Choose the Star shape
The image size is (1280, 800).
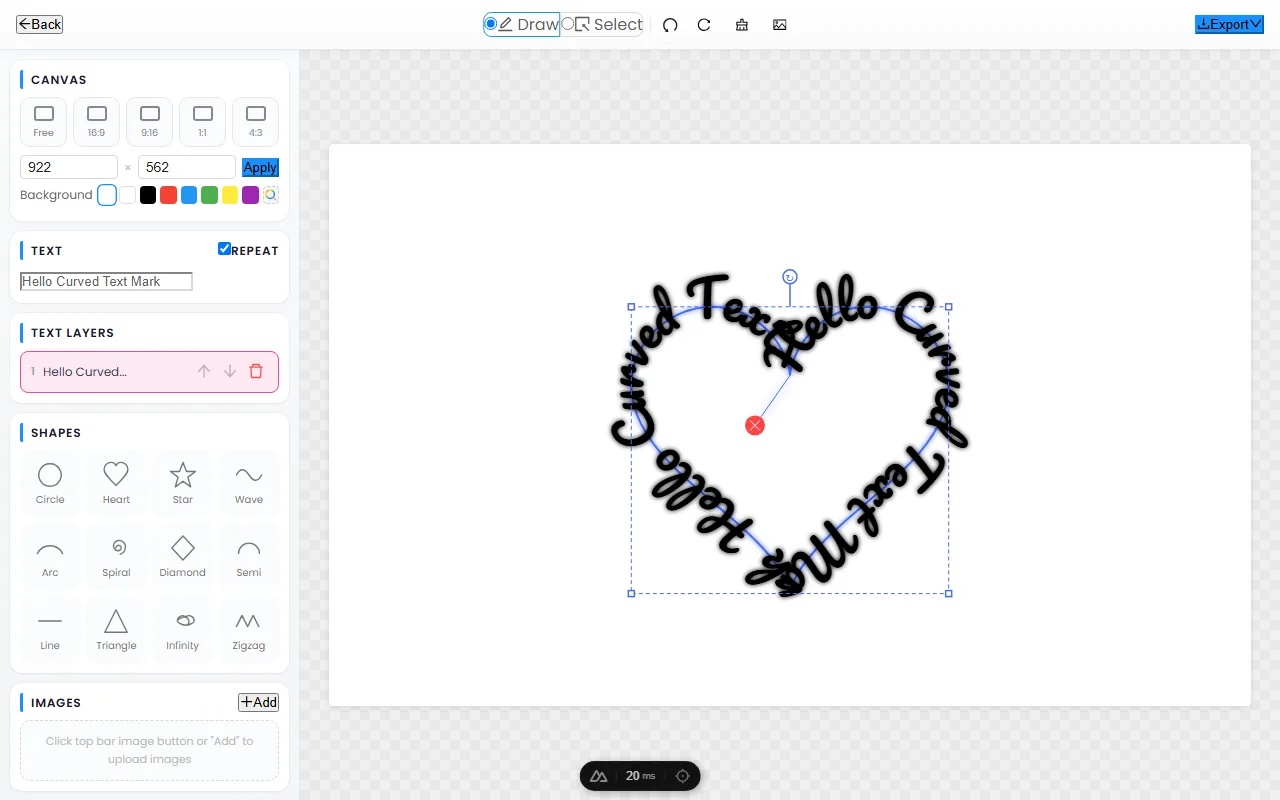coord(183,483)
